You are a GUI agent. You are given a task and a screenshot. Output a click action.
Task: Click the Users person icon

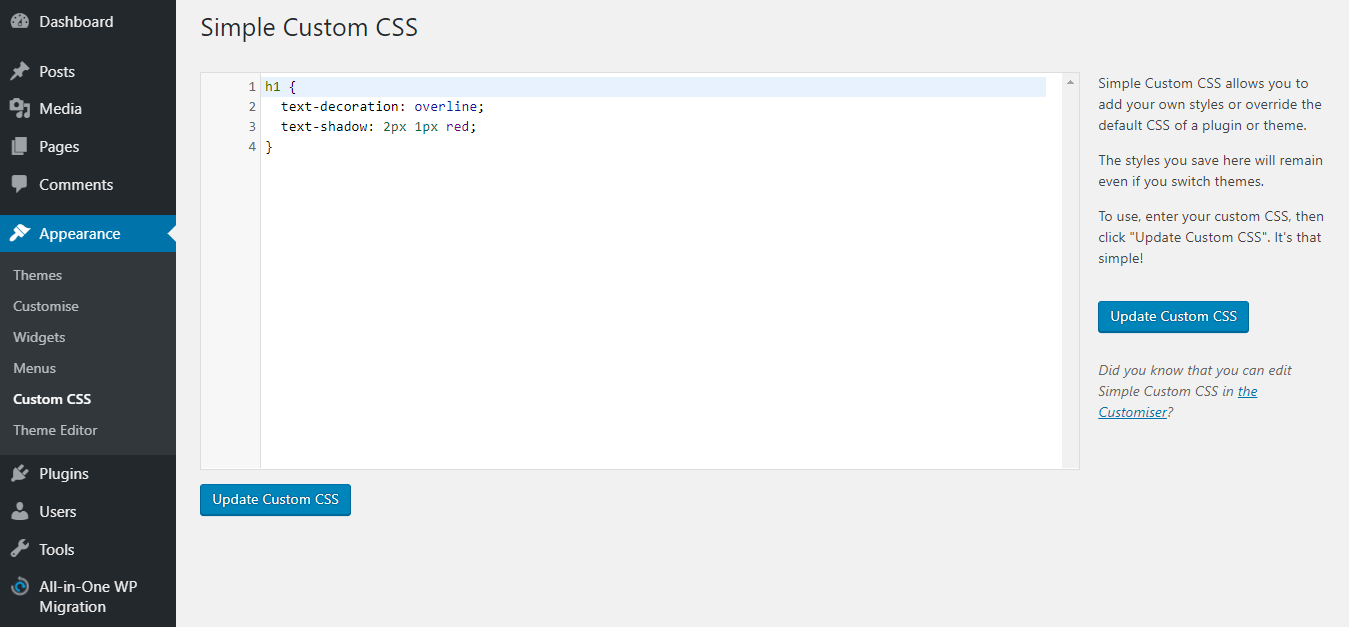pos(19,511)
